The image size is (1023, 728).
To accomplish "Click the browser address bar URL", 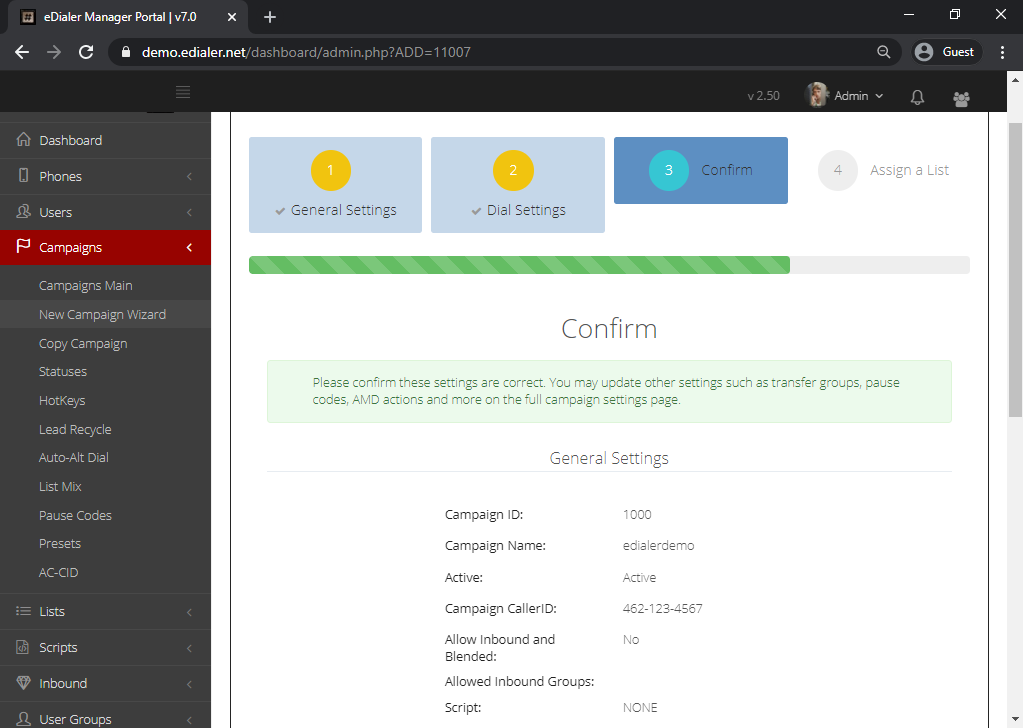I will click(306, 52).
